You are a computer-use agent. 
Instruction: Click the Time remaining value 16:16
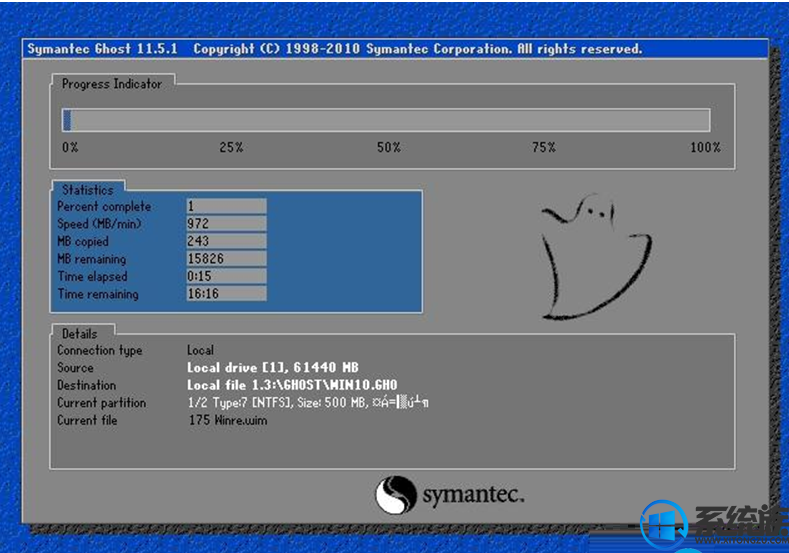click(226, 293)
